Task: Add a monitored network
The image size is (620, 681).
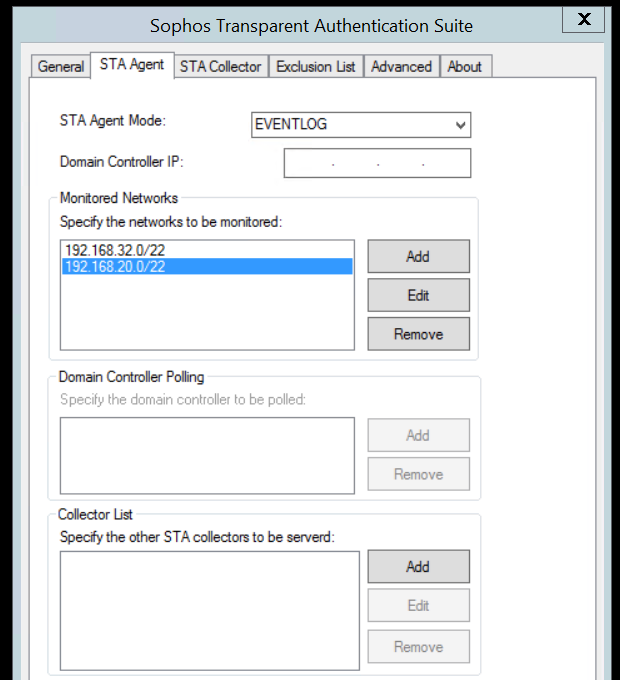Action: [x=419, y=256]
